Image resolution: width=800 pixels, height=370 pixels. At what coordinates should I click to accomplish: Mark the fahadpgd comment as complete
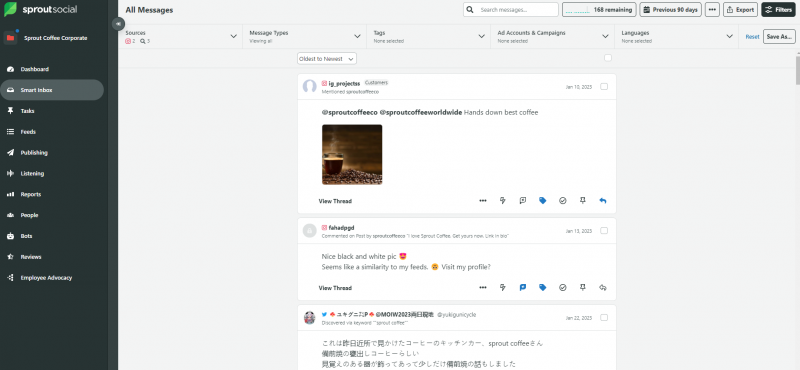pos(563,288)
